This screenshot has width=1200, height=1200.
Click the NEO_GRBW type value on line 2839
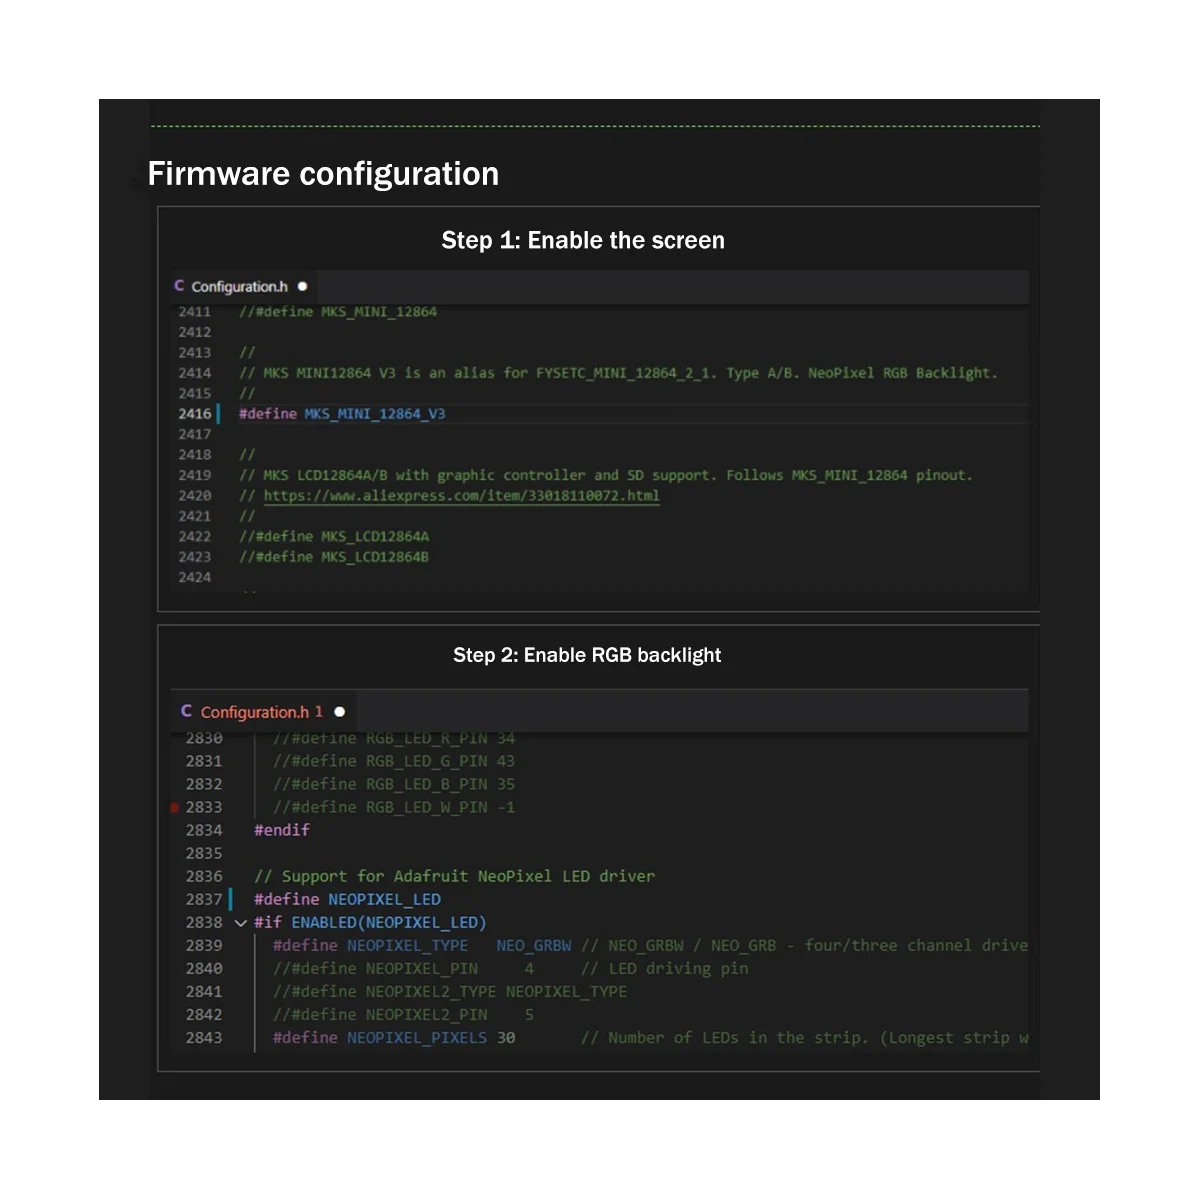tap(533, 945)
